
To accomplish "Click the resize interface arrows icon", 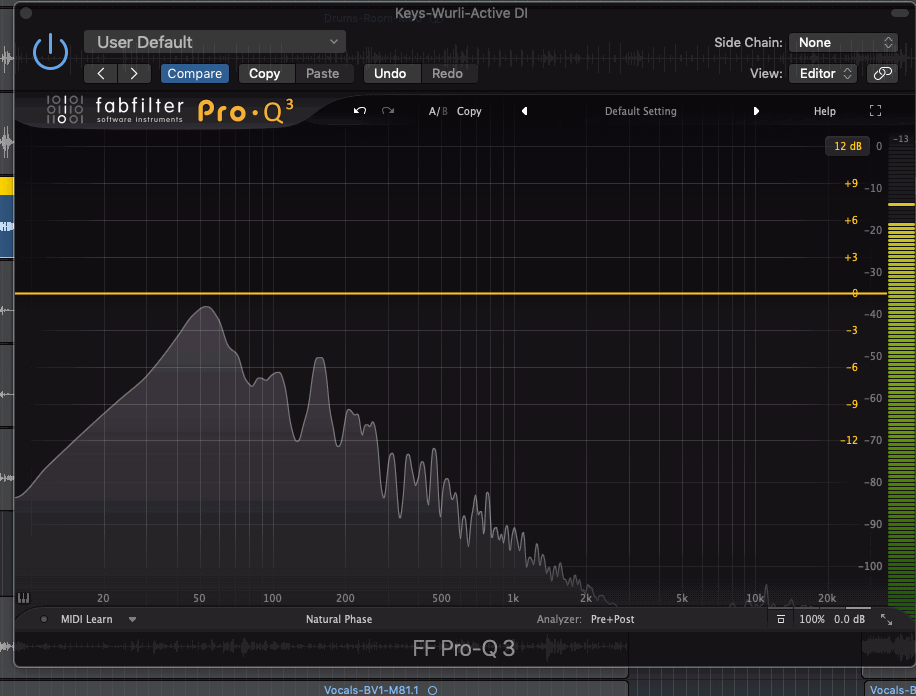I will tap(886, 619).
